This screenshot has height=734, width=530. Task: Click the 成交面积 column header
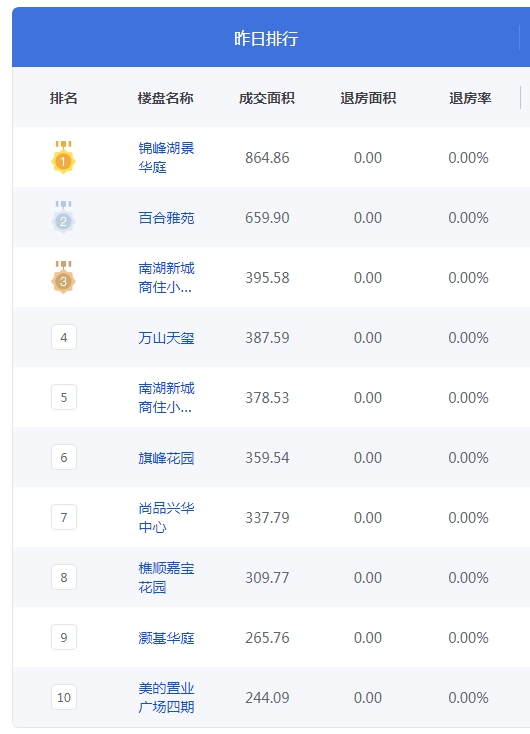pyautogui.click(x=266, y=98)
